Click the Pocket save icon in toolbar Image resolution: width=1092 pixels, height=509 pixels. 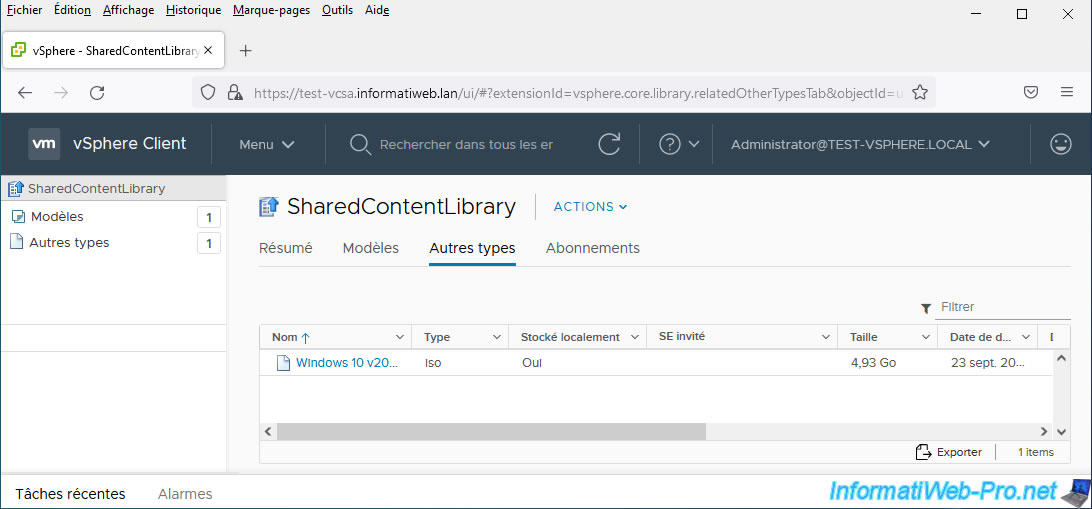[1030, 92]
